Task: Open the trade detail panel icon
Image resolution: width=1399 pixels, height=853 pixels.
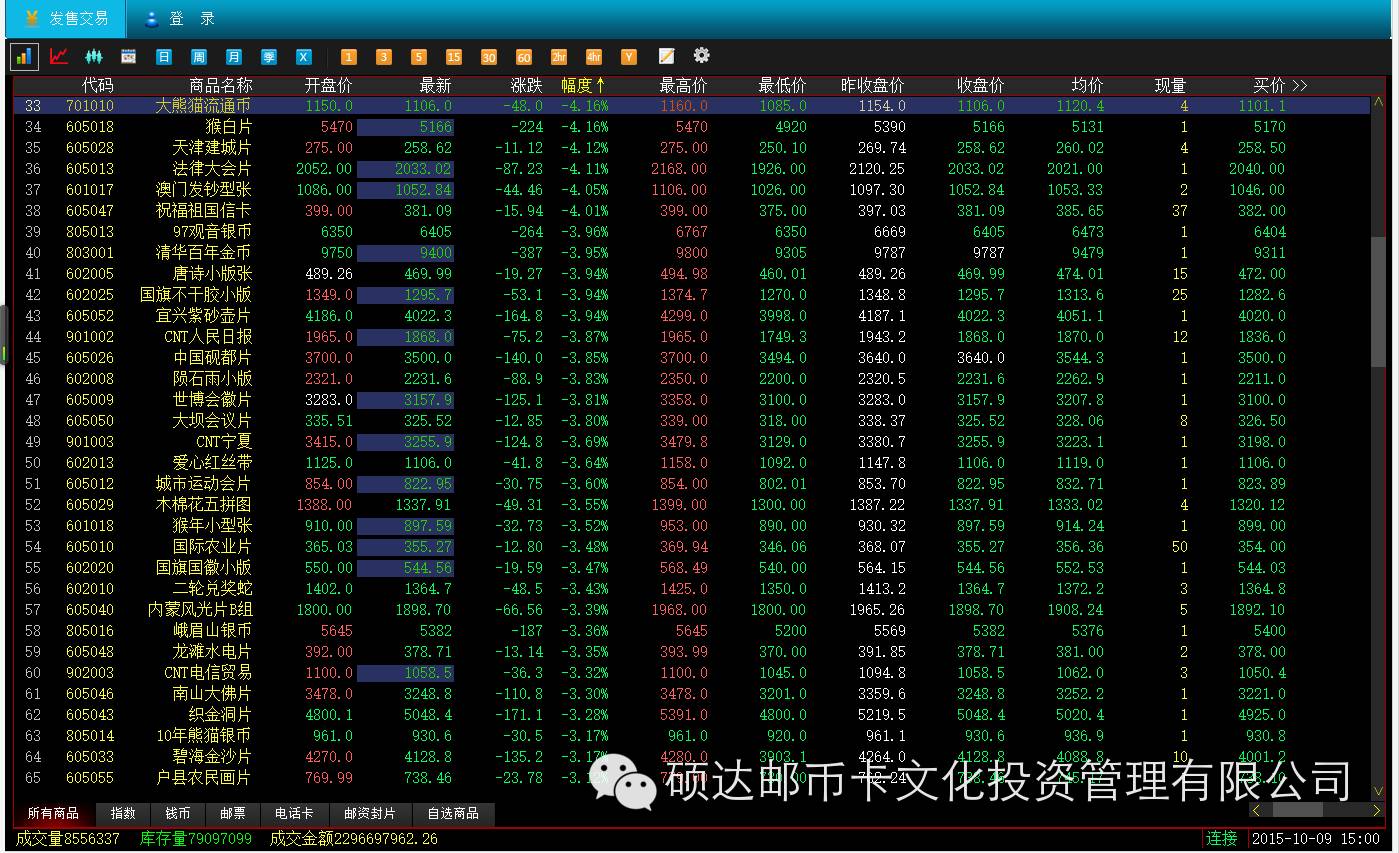Action: [128, 57]
